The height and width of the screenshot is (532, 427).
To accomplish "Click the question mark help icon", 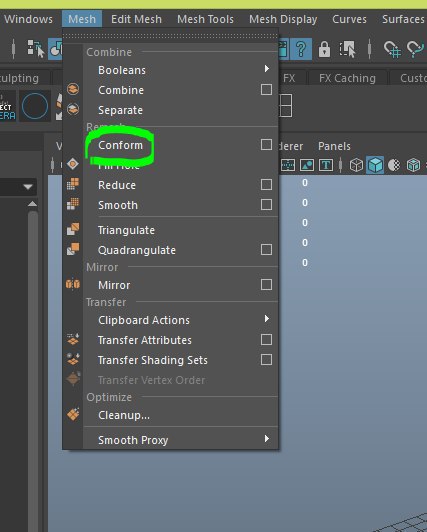I will tap(300, 49).
